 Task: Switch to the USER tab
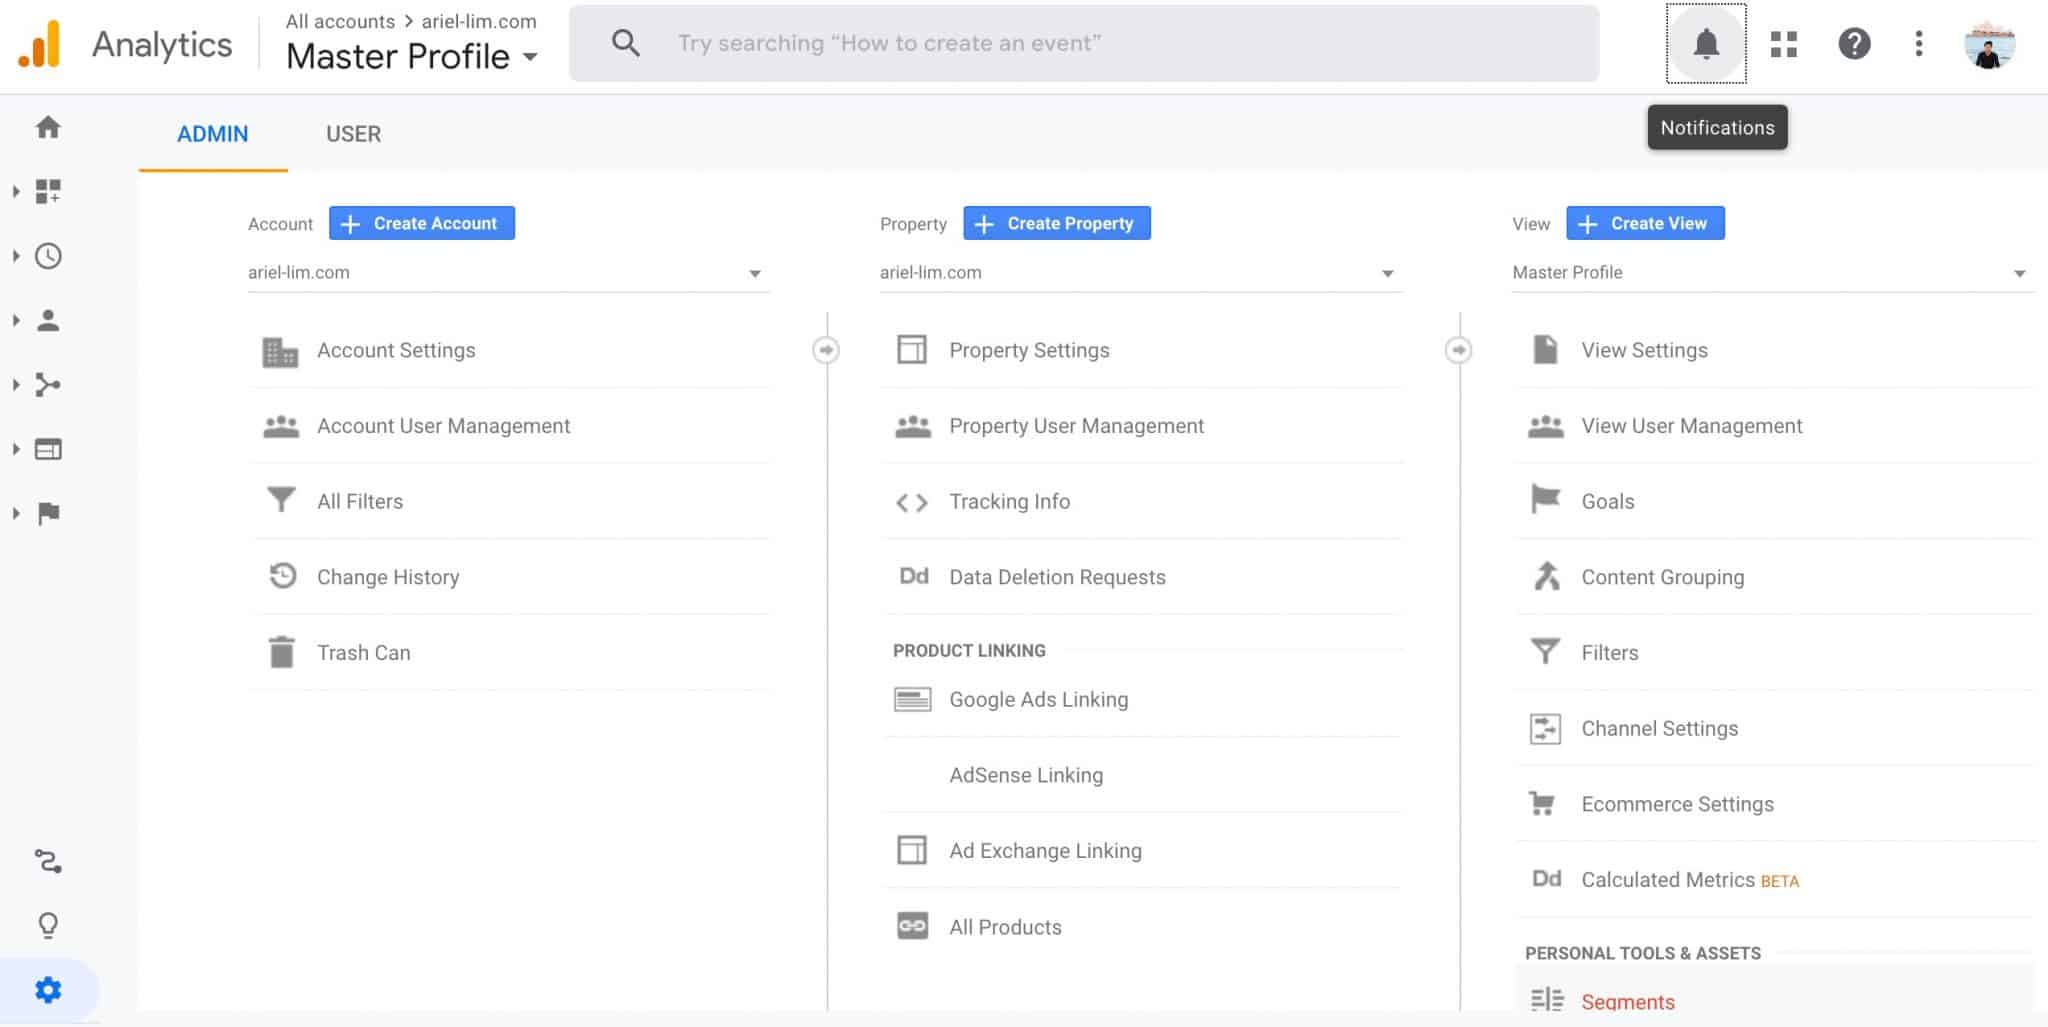[x=353, y=134]
